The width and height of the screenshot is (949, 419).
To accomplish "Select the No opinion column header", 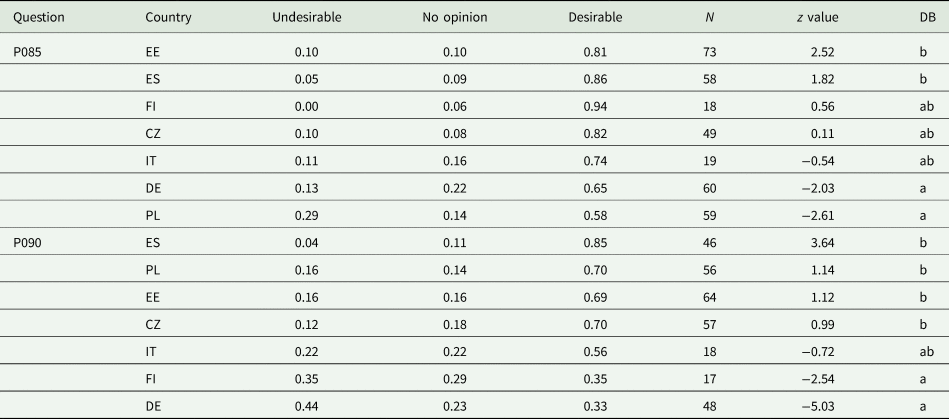I will coord(451,19).
